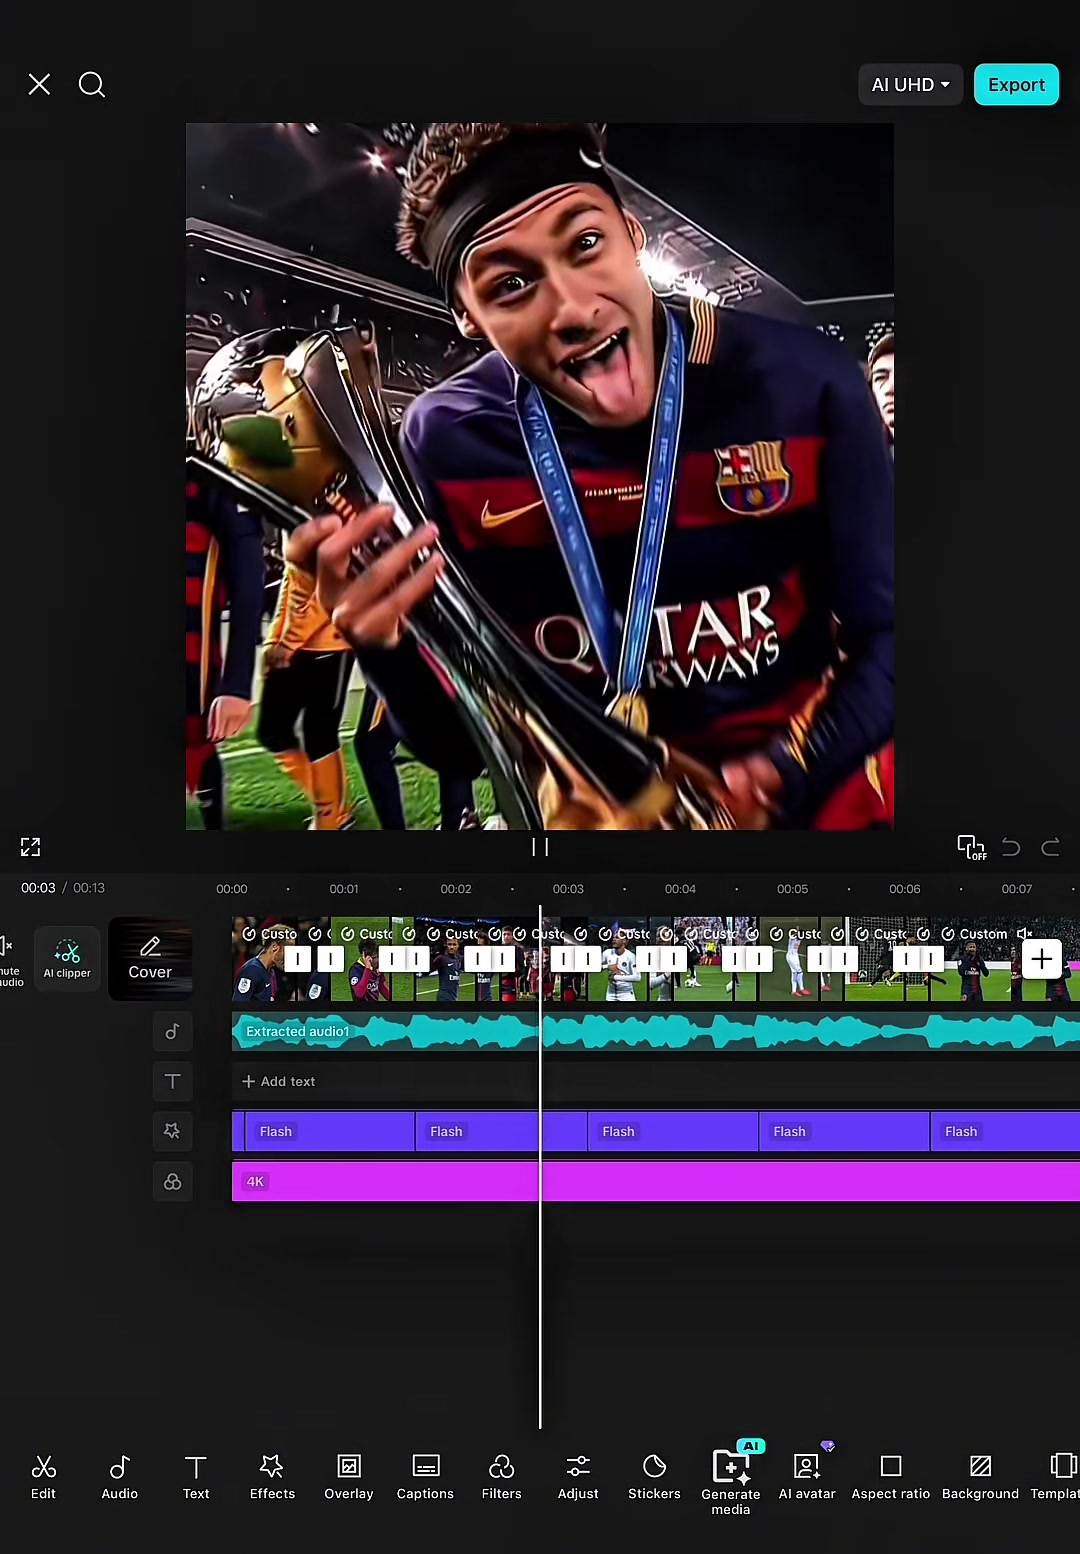
Task: Select the Extracted audio1 clip
Action: pos(656,1031)
